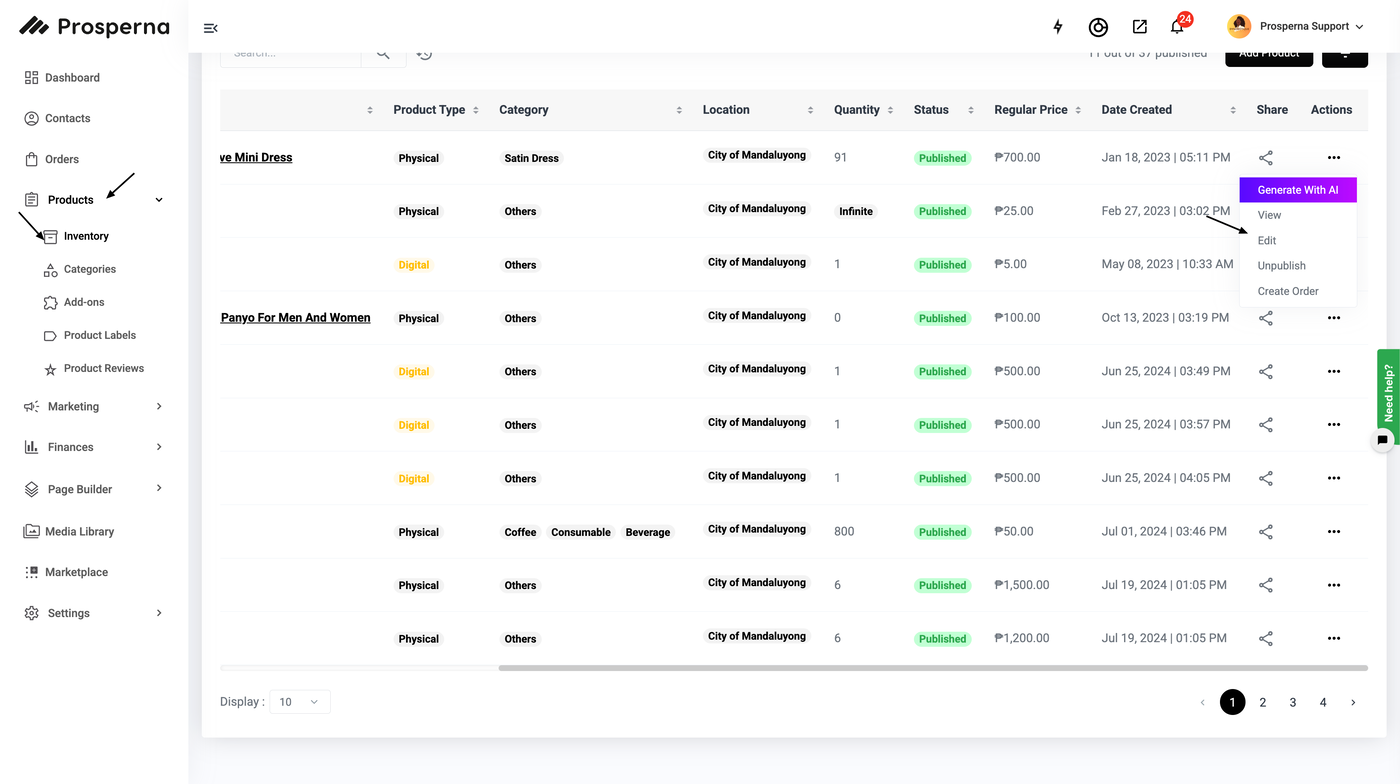Open Prosperna Support account dropdown
The image size is (1400, 784).
(1295, 27)
